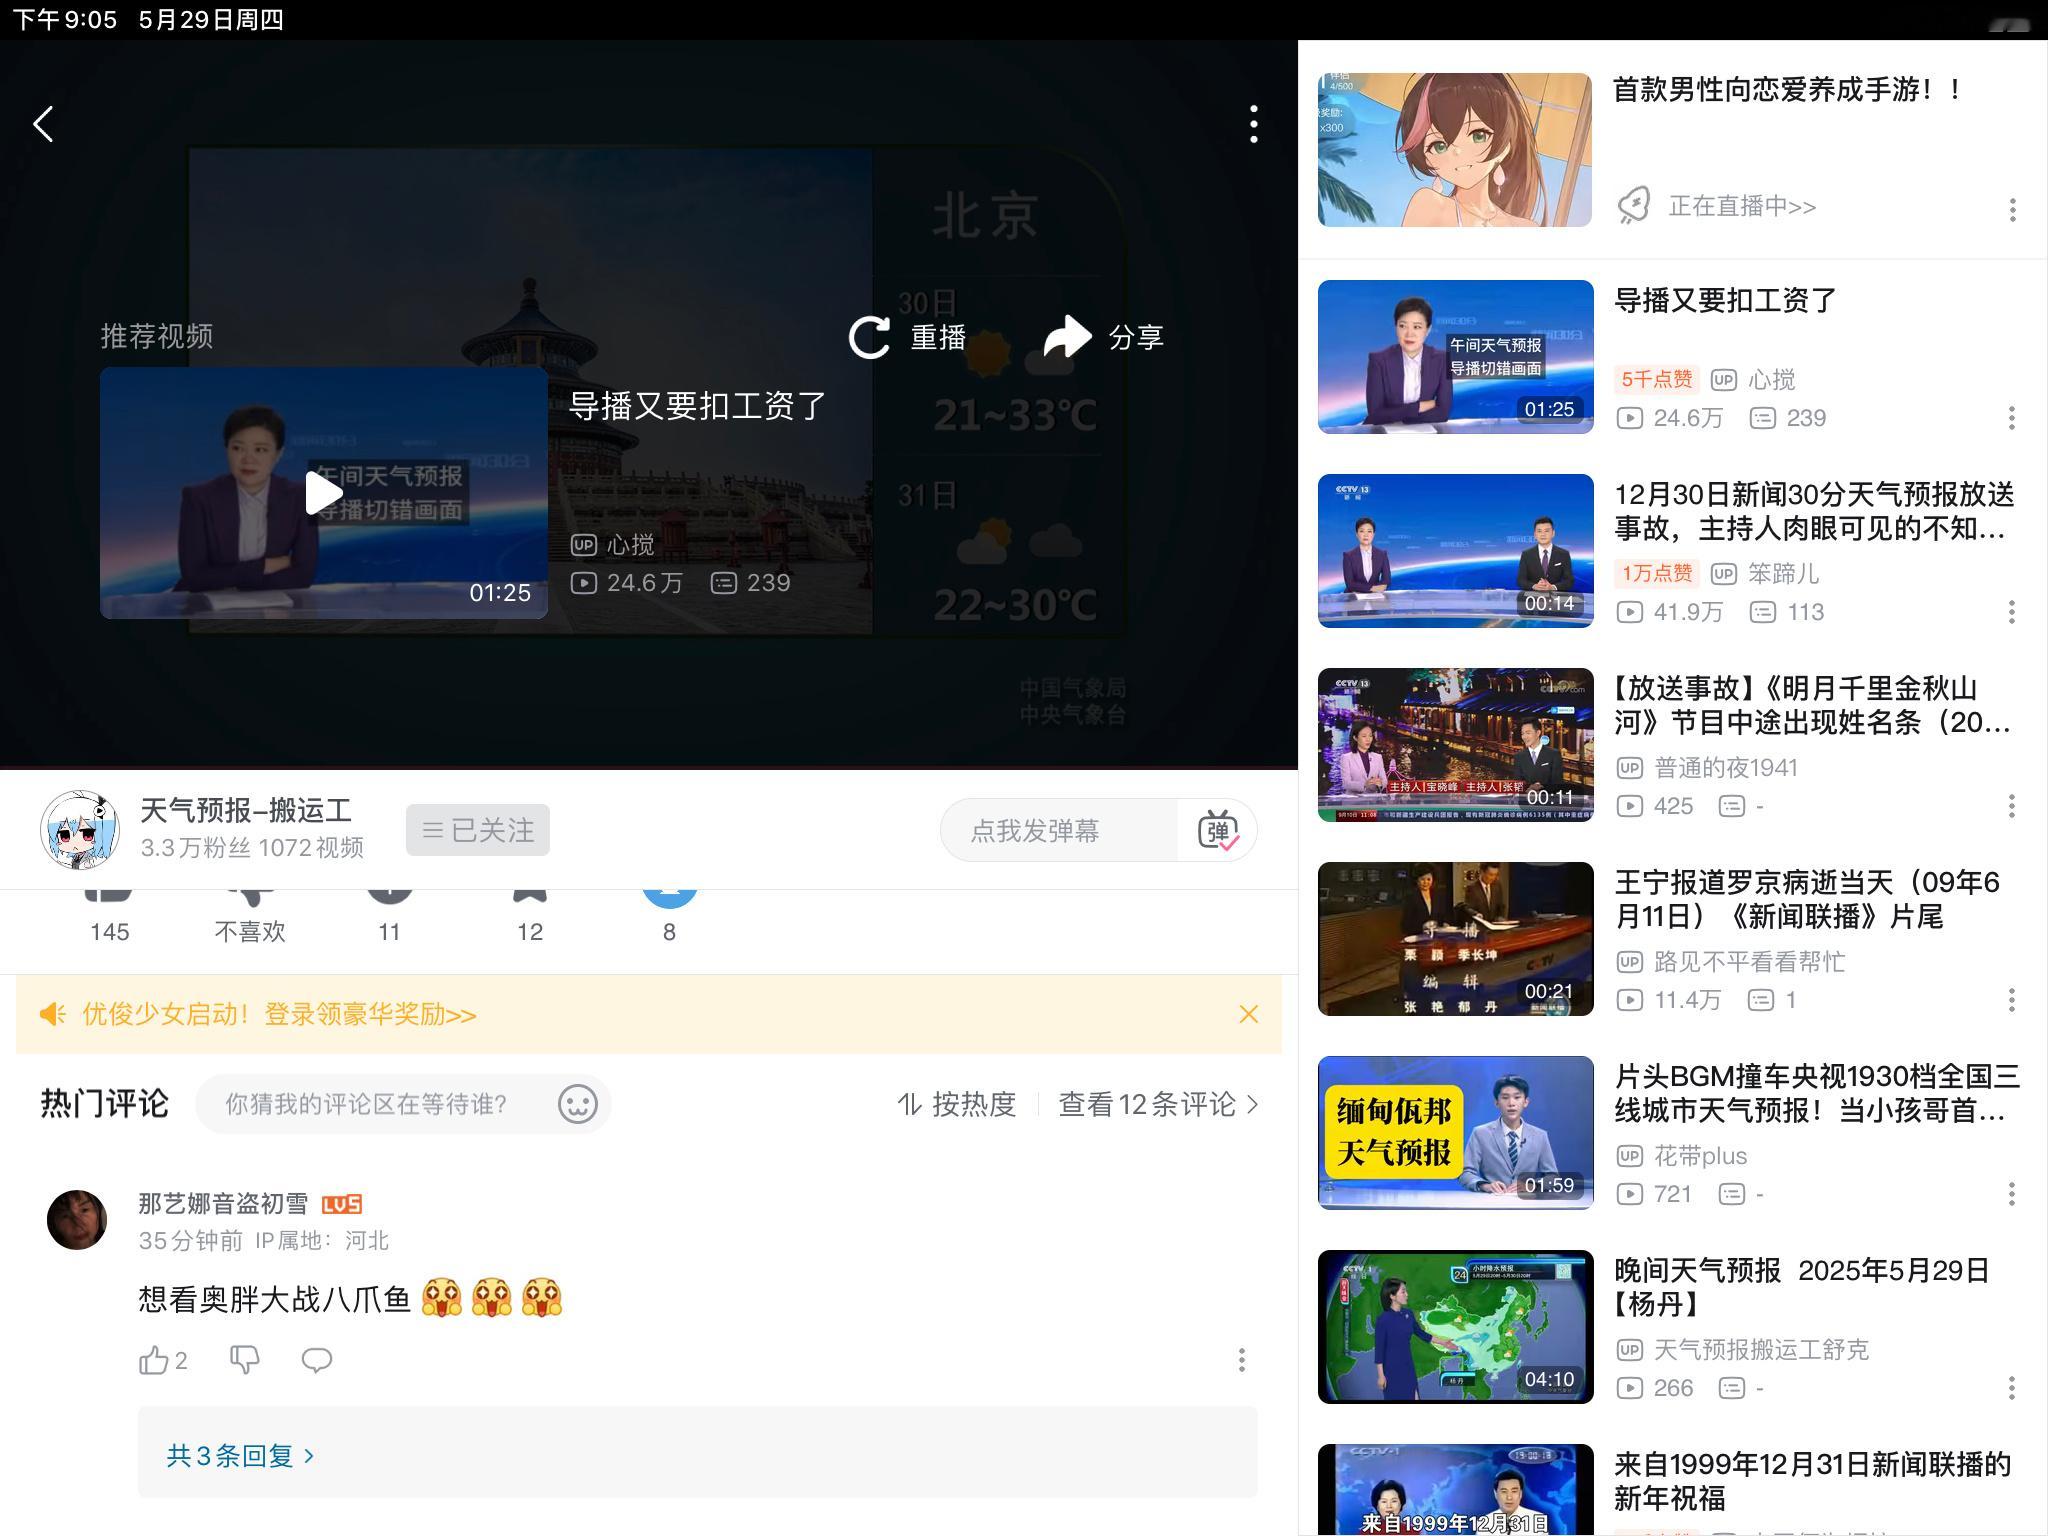Screen dimensions: 2048x1536
Task: Open the video player three-dot menu
Action: pos(1253,124)
